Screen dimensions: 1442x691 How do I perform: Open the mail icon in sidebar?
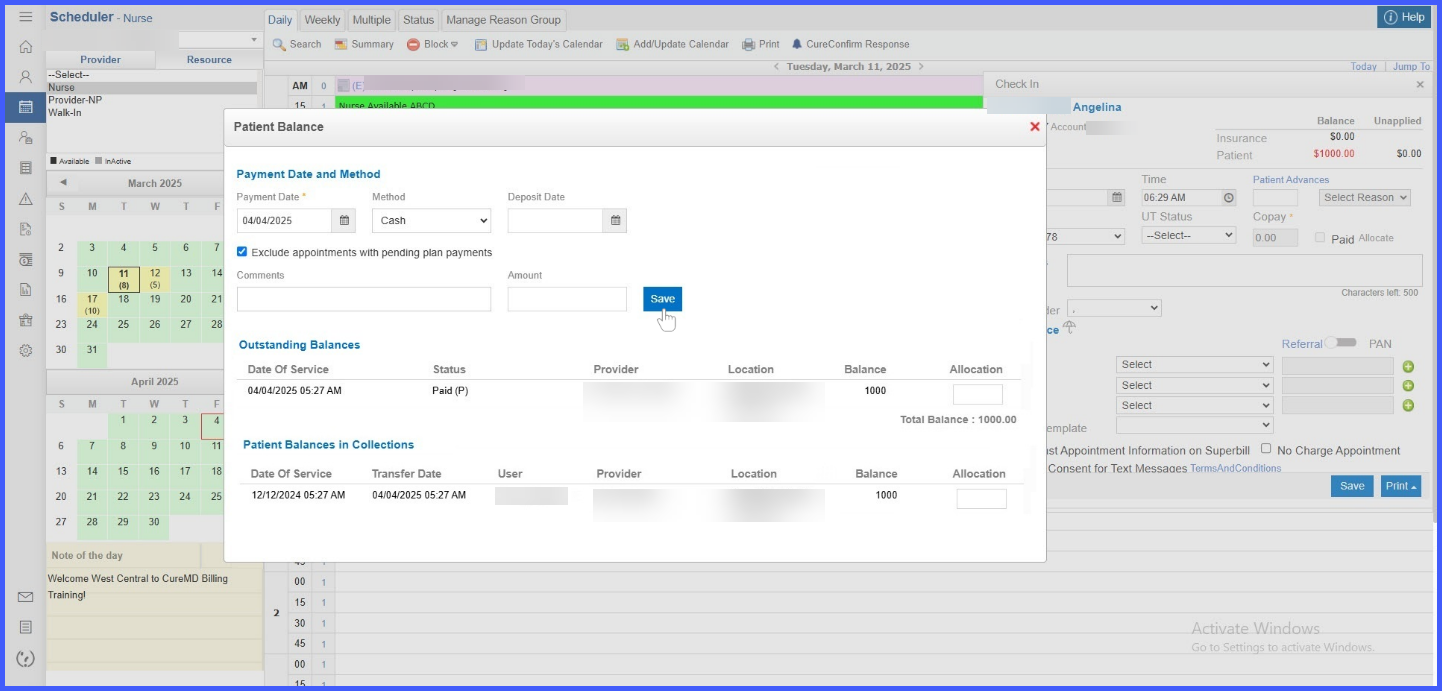(x=26, y=597)
